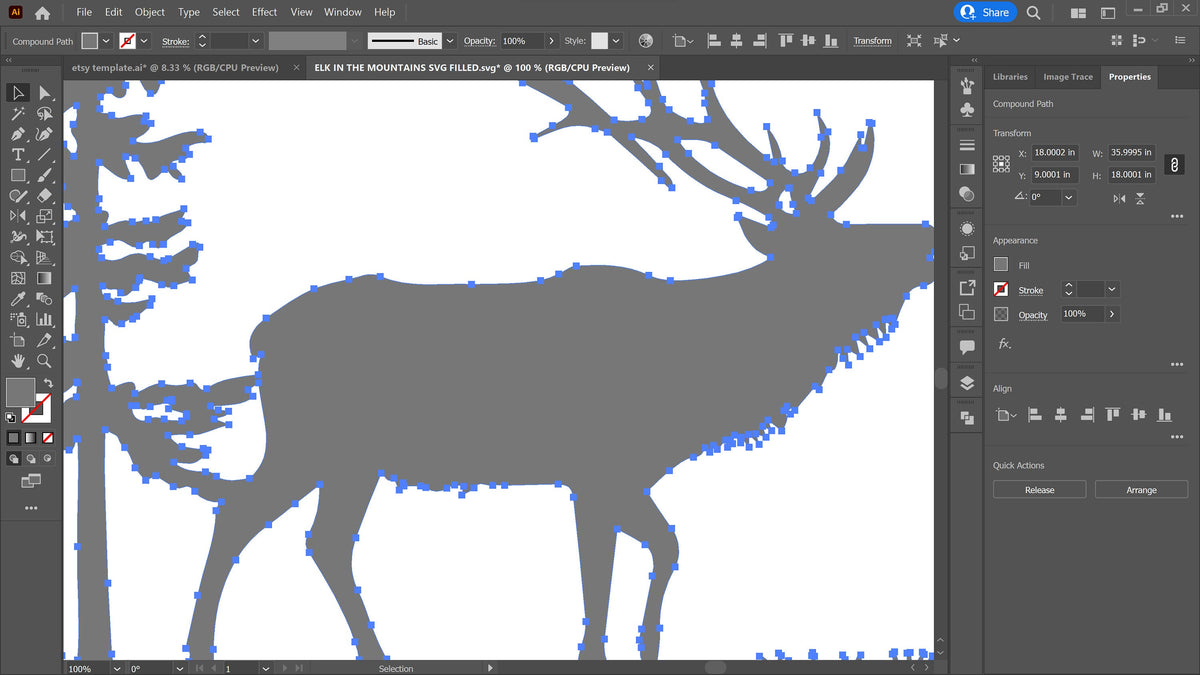This screenshot has height=675, width=1200.
Task: Flip horizontally in Transform panel
Action: [x=1120, y=199]
